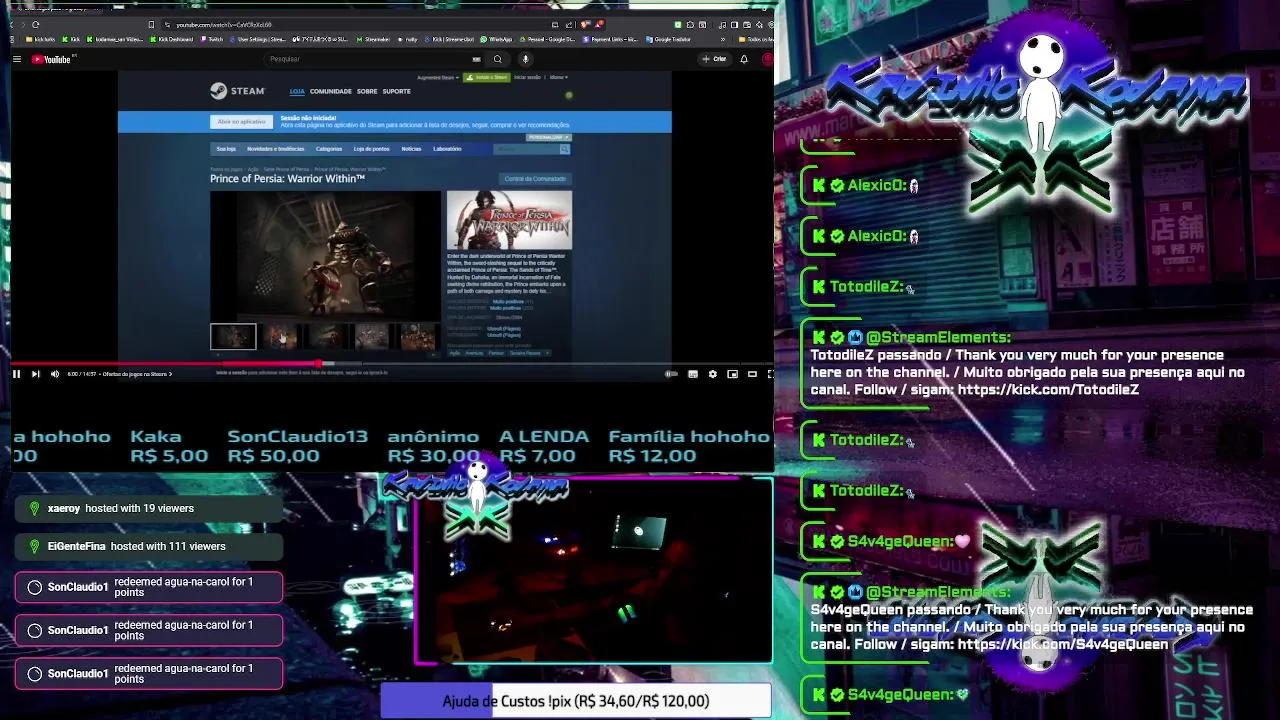This screenshot has width=1280, height=720.
Task: Open the Categorias store tab
Action: coord(329,149)
